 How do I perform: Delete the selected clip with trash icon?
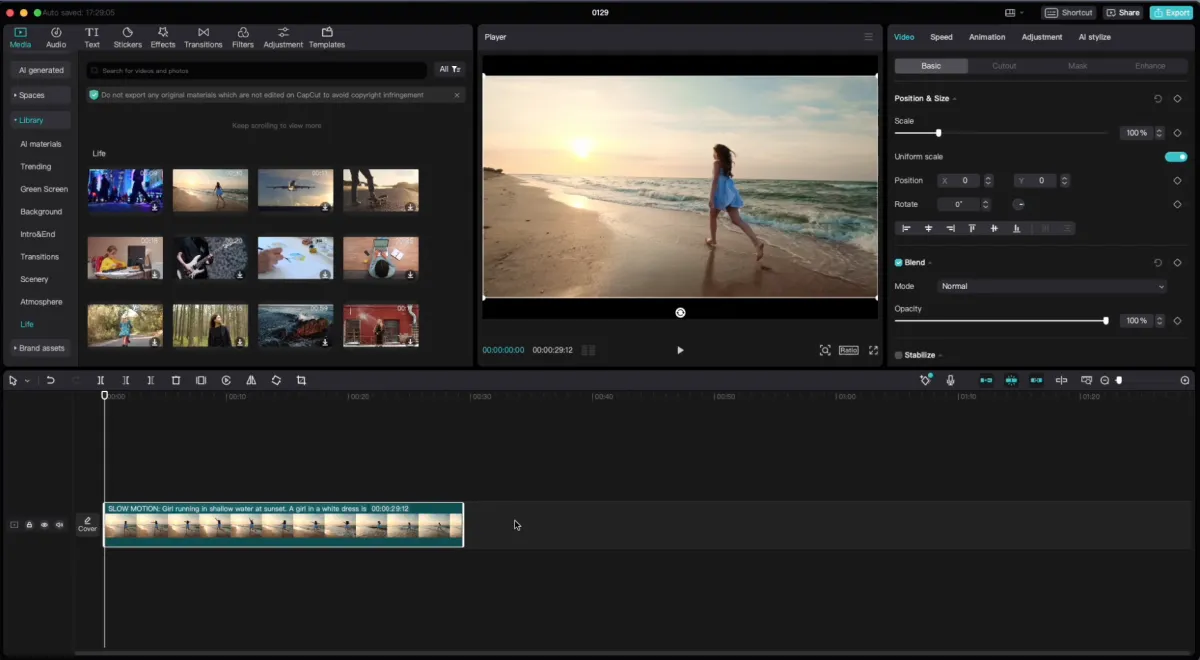[176, 380]
